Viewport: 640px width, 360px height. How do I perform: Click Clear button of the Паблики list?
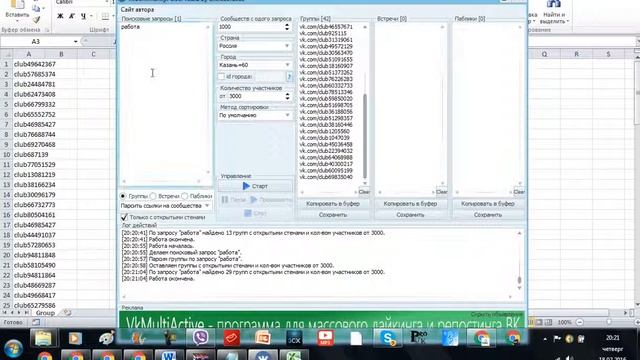[519, 192]
